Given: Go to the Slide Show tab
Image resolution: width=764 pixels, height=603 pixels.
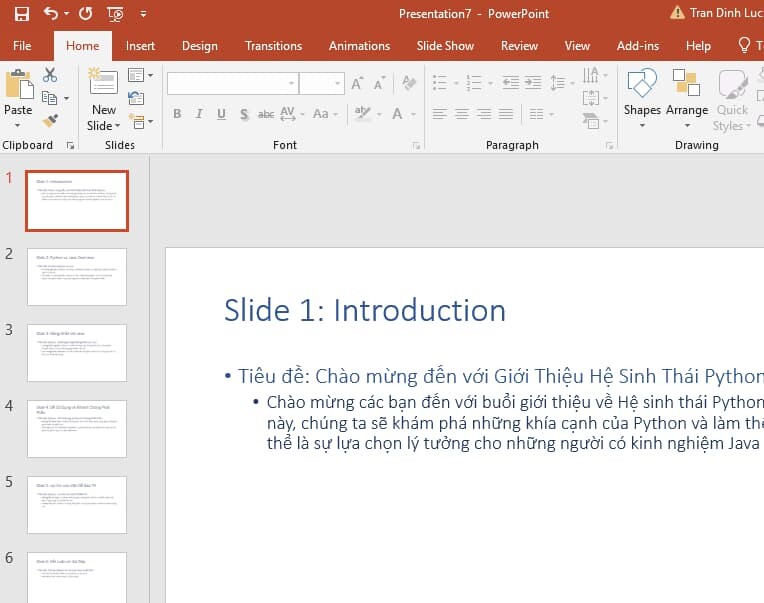Looking at the screenshot, I should [x=445, y=46].
